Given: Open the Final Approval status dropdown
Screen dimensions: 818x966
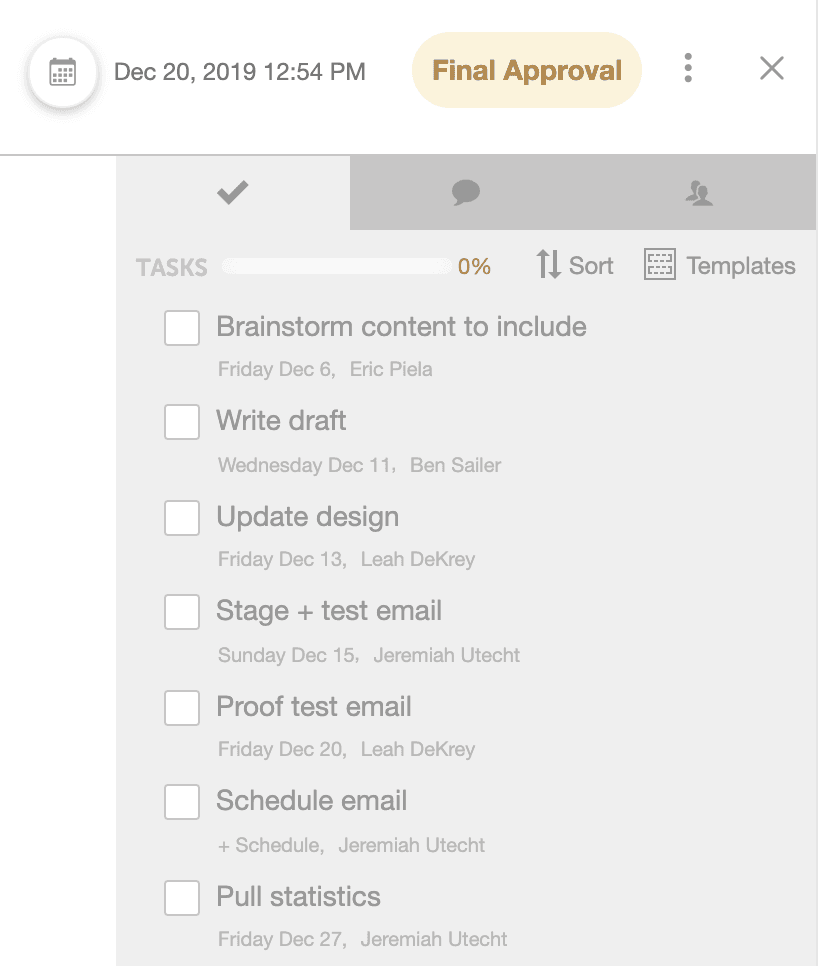Looking at the screenshot, I should (526, 71).
